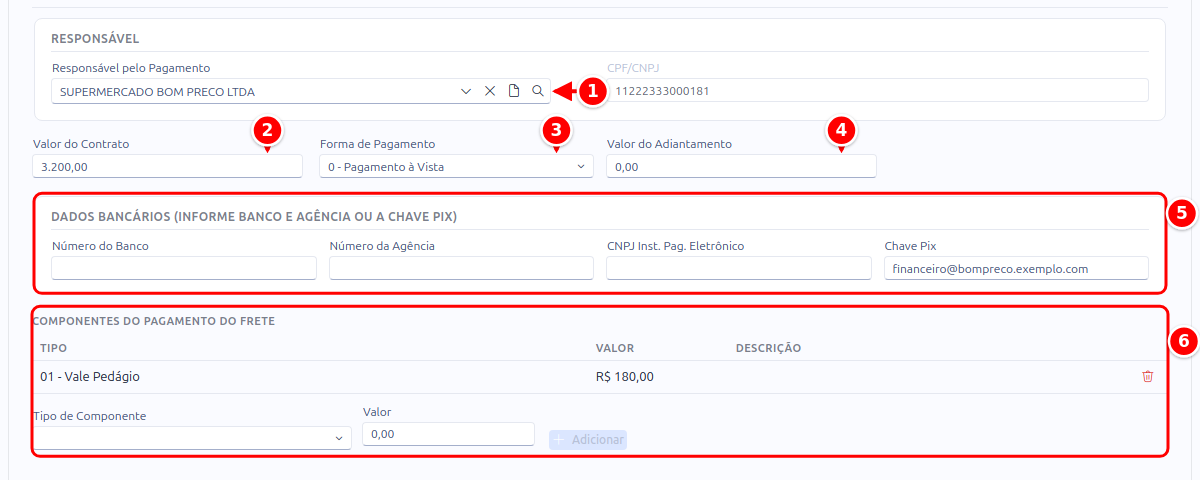
Task: Click the SUPERMERCADO BOM PRECO LTDA text
Action: point(157,92)
